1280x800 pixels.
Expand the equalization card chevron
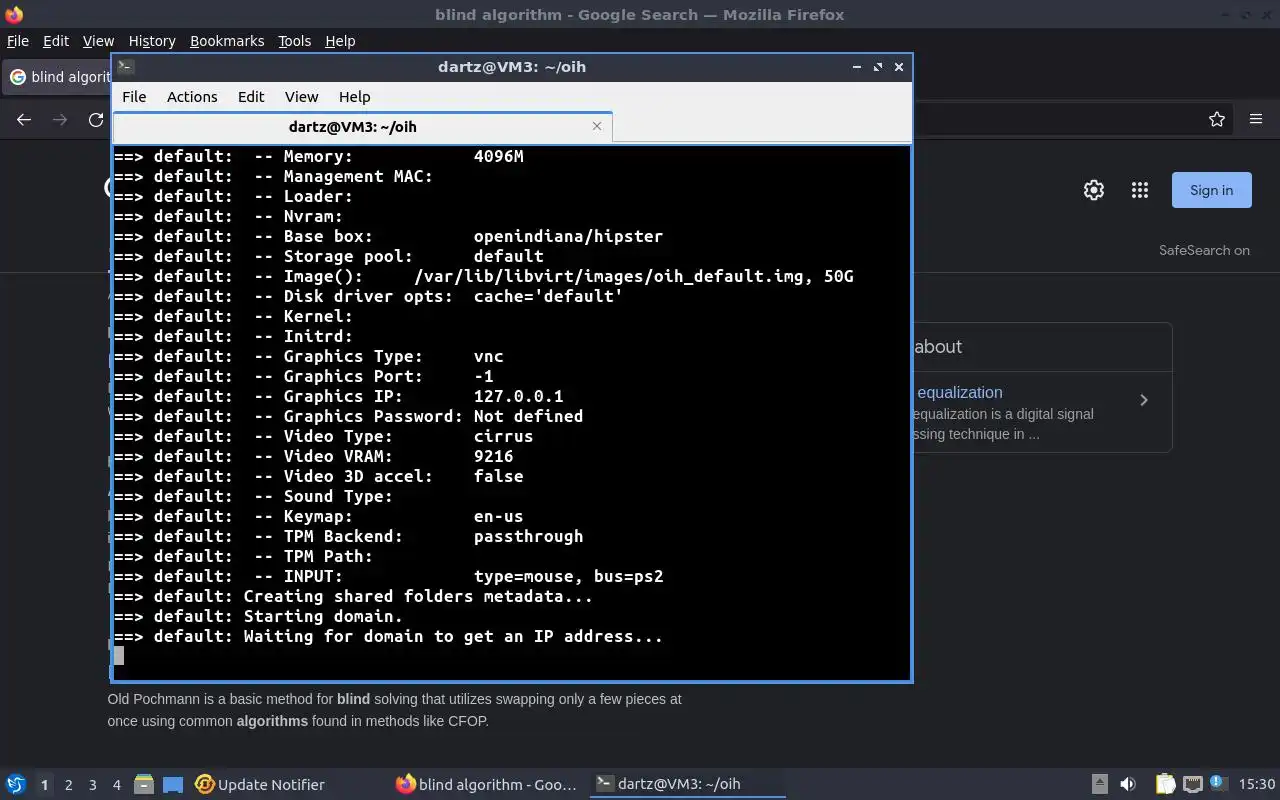click(1144, 400)
